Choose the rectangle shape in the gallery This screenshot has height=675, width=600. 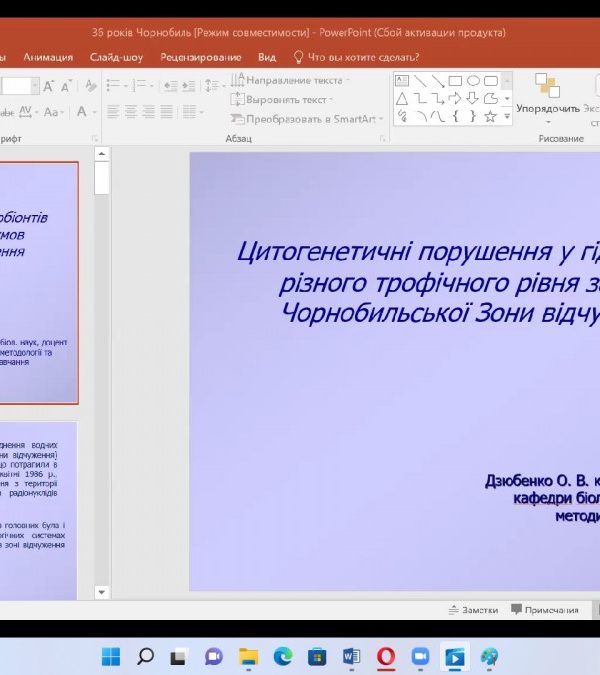coord(455,81)
